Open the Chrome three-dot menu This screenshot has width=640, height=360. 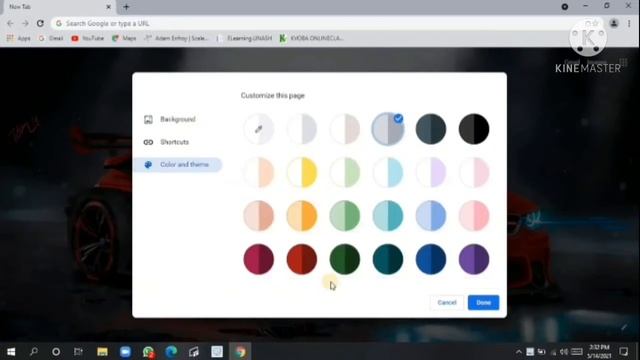click(x=629, y=24)
